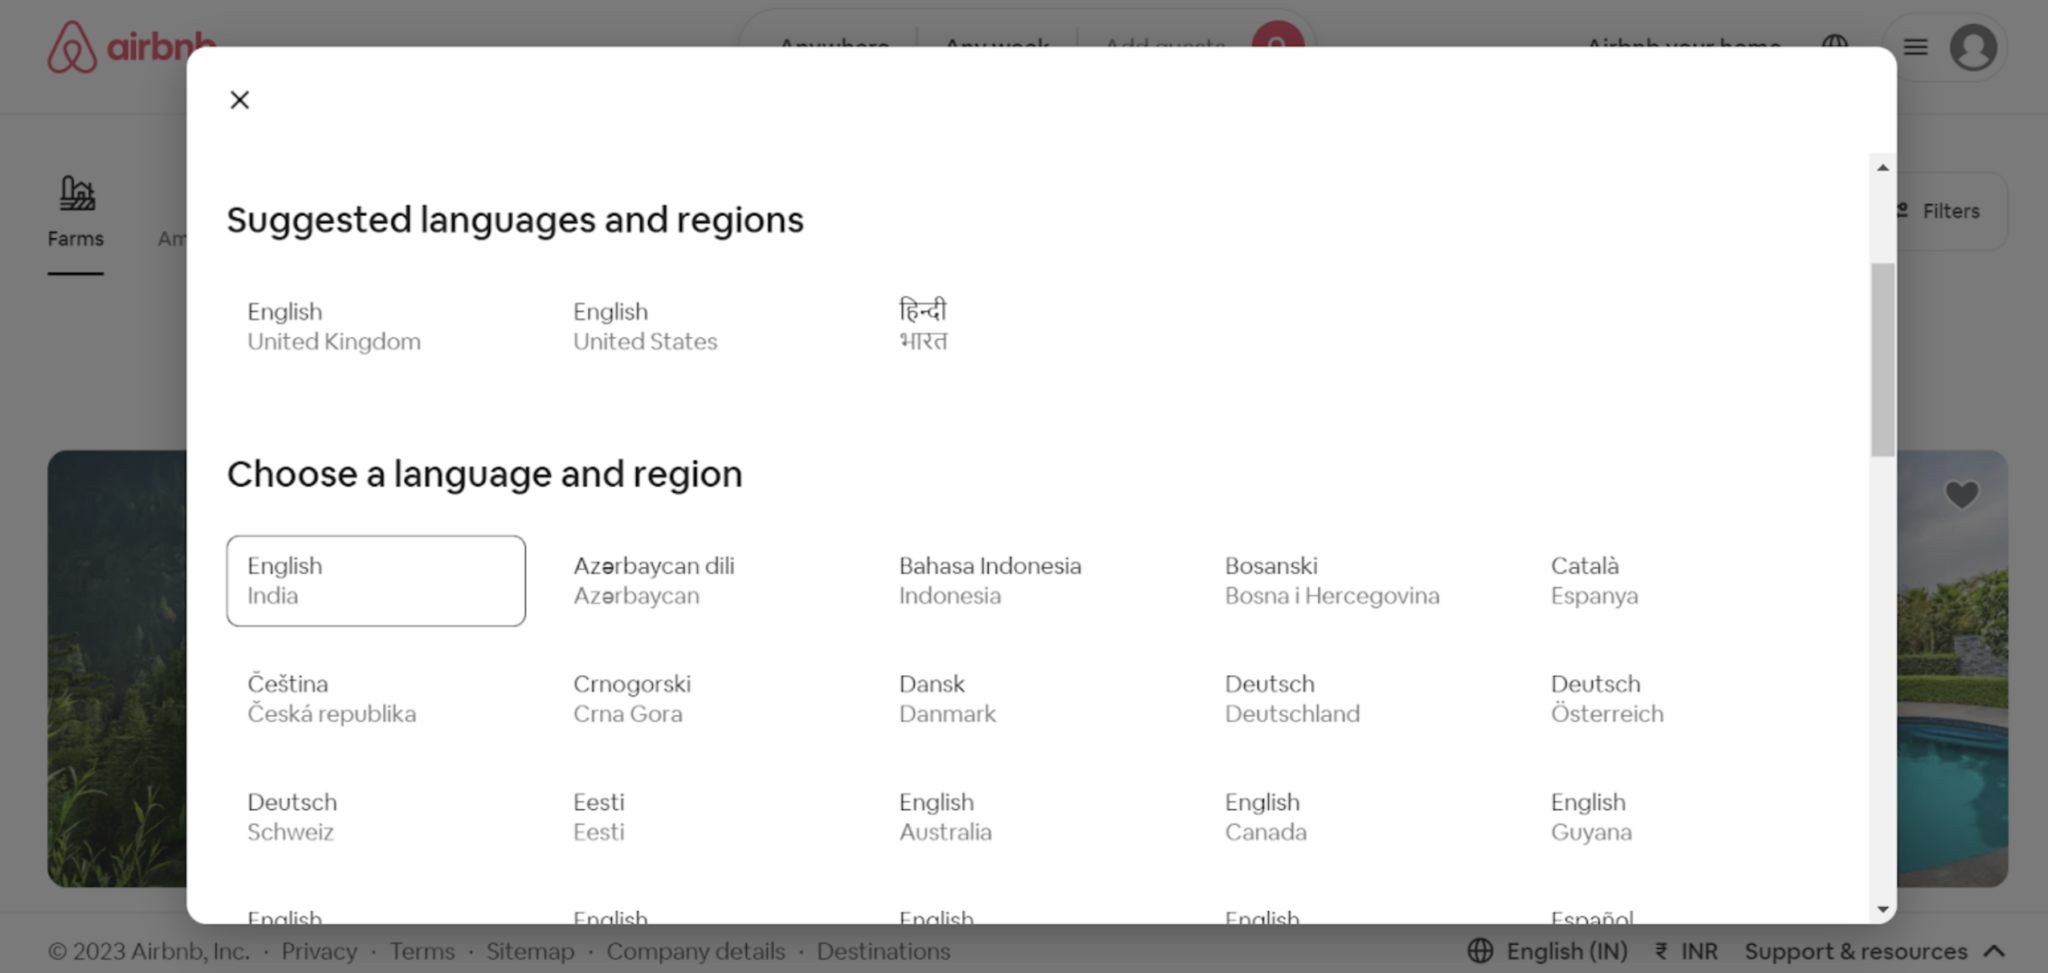The height and width of the screenshot is (973, 2048).
Task: Open the Privacy link
Action: point(319,951)
